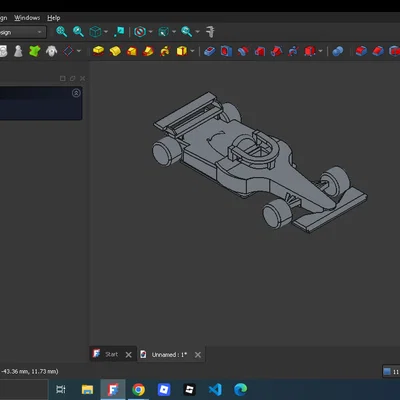Close the Unnamed : 1* tab
The image size is (400, 400).
[198, 355]
